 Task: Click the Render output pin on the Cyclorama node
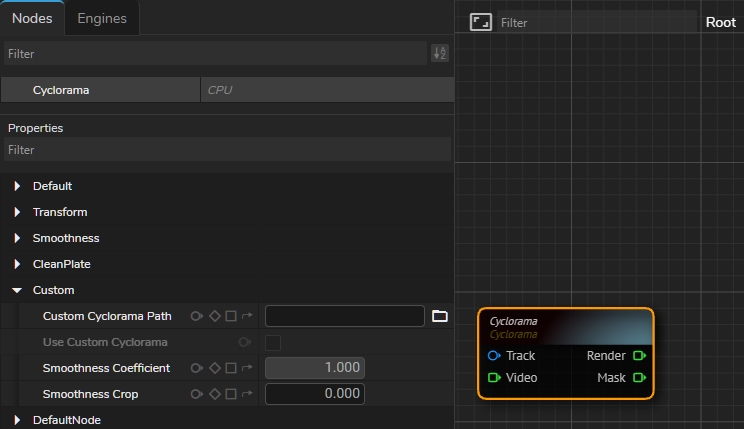[x=639, y=356]
